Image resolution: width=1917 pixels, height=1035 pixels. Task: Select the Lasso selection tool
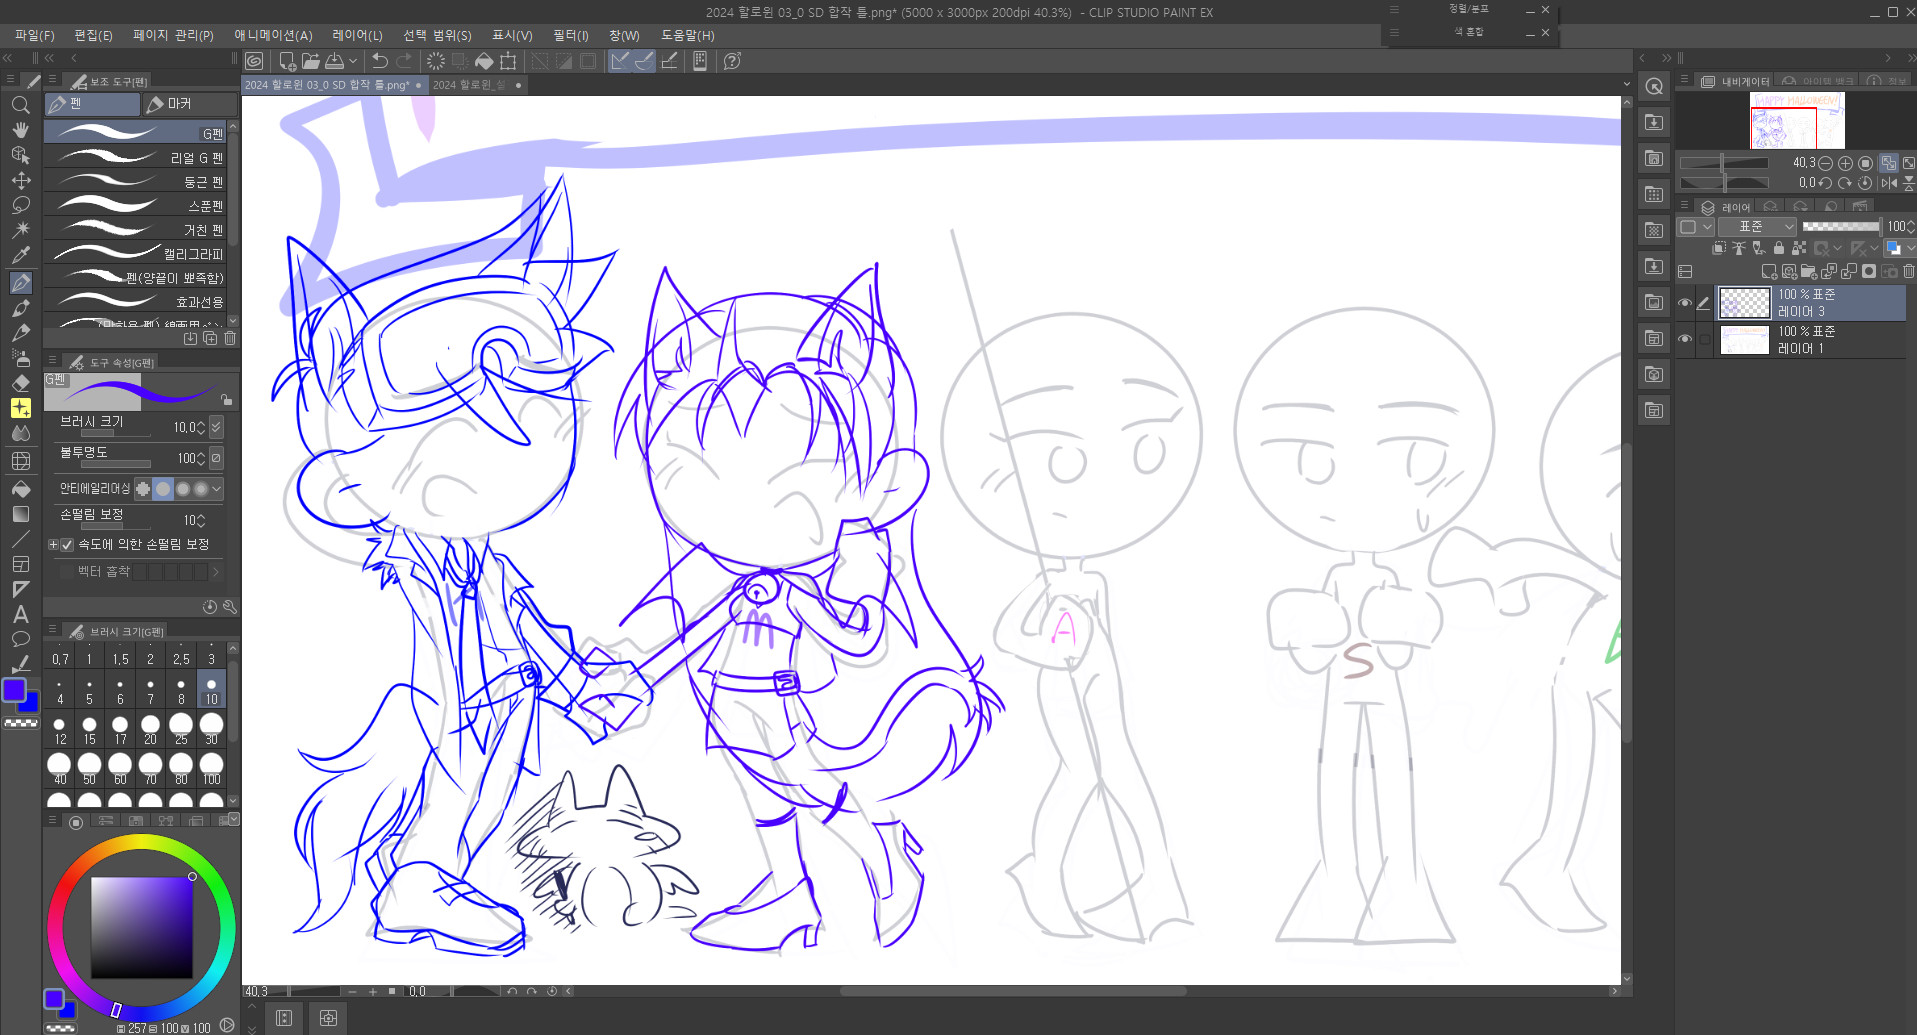(20, 205)
